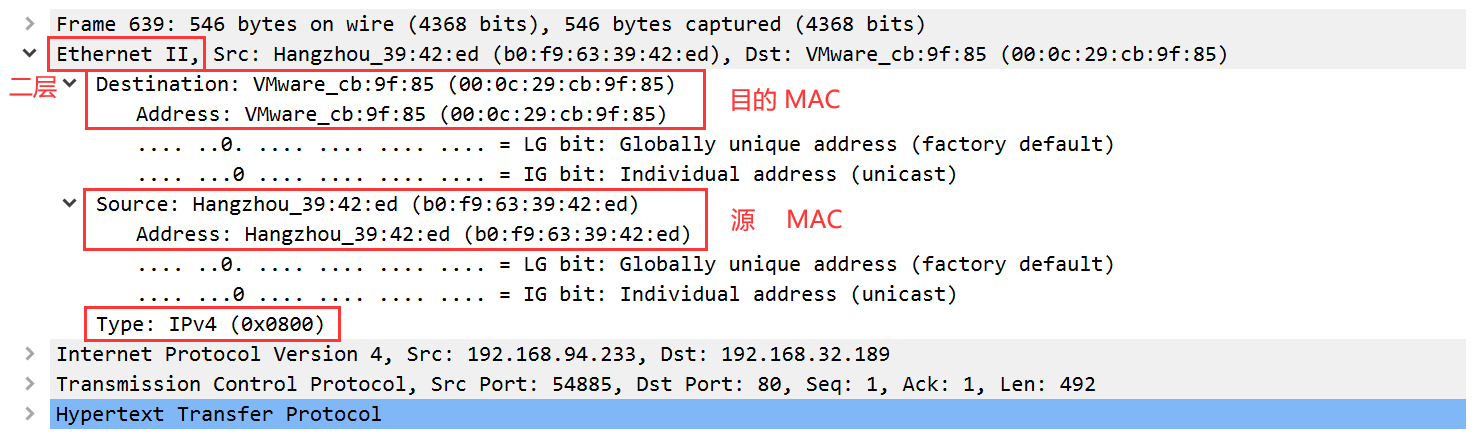Viewport: 1478px width, 434px height.
Task: Select the source LG bit line
Action: pos(625,264)
